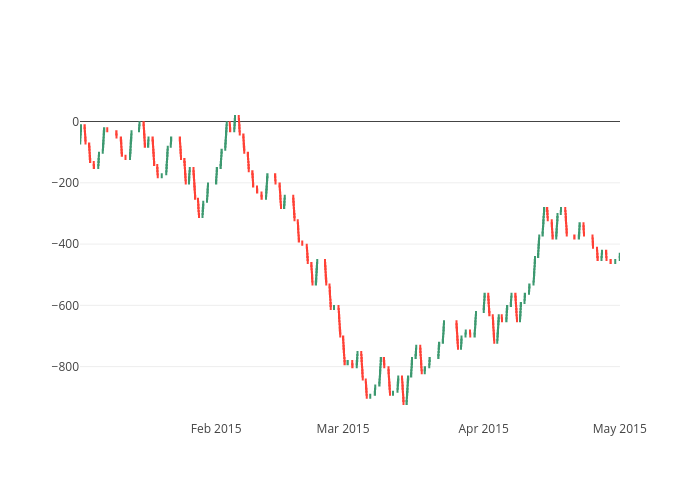This screenshot has width=700, height=500.
Task: Click the mid-April peak candle near −280
Action: (545, 215)
